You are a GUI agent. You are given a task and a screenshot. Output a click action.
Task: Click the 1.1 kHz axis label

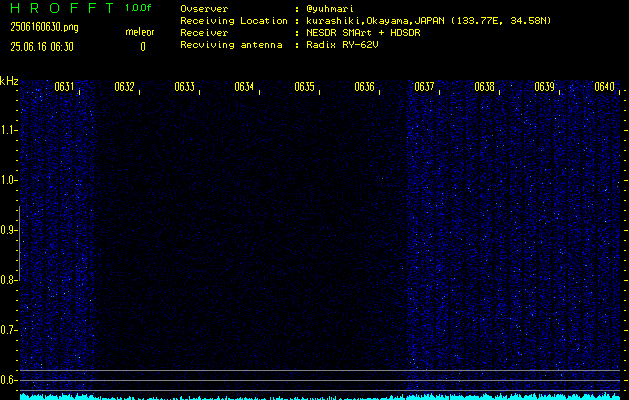point(8,130)
